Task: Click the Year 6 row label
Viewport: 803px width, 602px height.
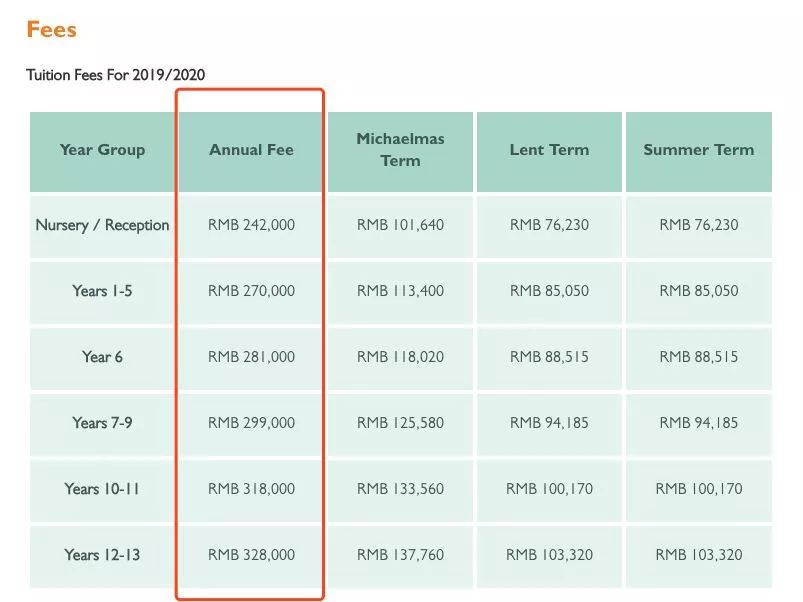Action: pyautogui.click(x=102, y=357)
